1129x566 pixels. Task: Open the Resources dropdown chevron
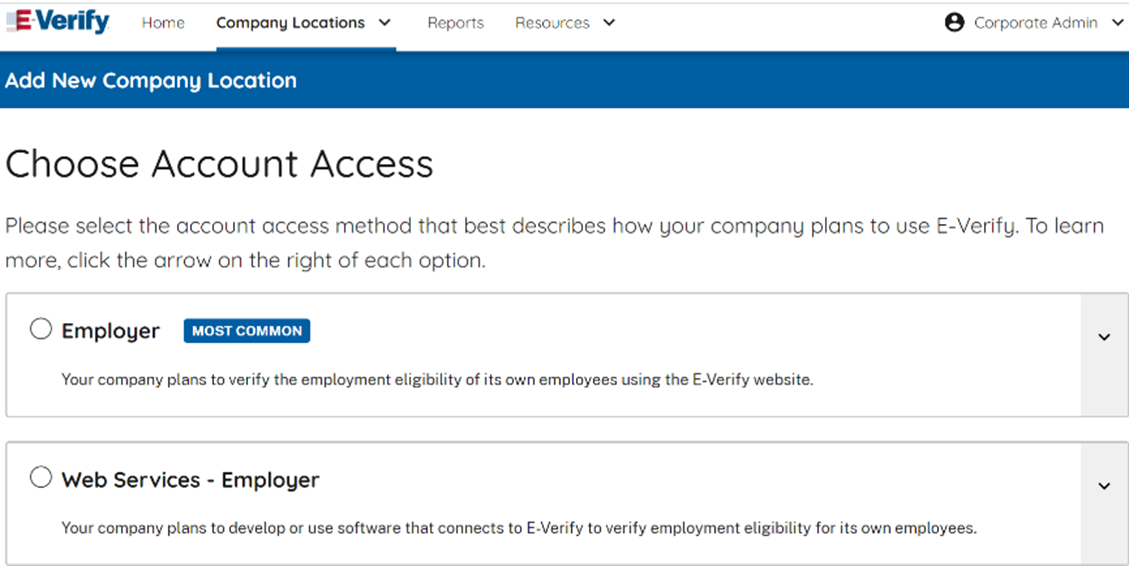tap(609, 22)
